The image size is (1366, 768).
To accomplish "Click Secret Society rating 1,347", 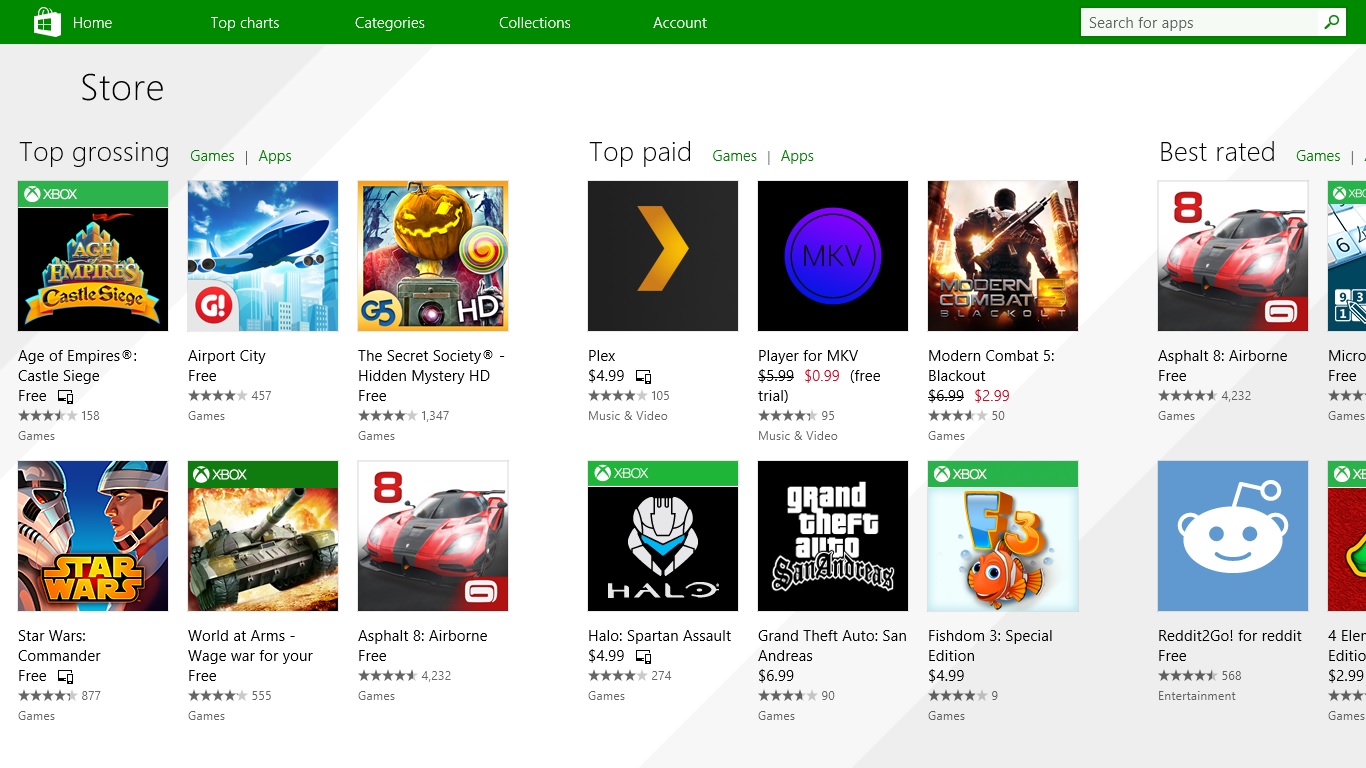I will [404, 416].
